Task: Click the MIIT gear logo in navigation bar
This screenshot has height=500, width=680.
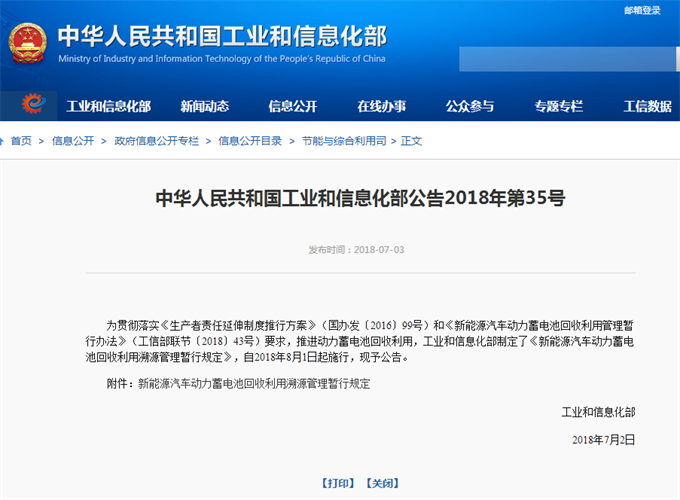Action: click(x=33, y=105)
